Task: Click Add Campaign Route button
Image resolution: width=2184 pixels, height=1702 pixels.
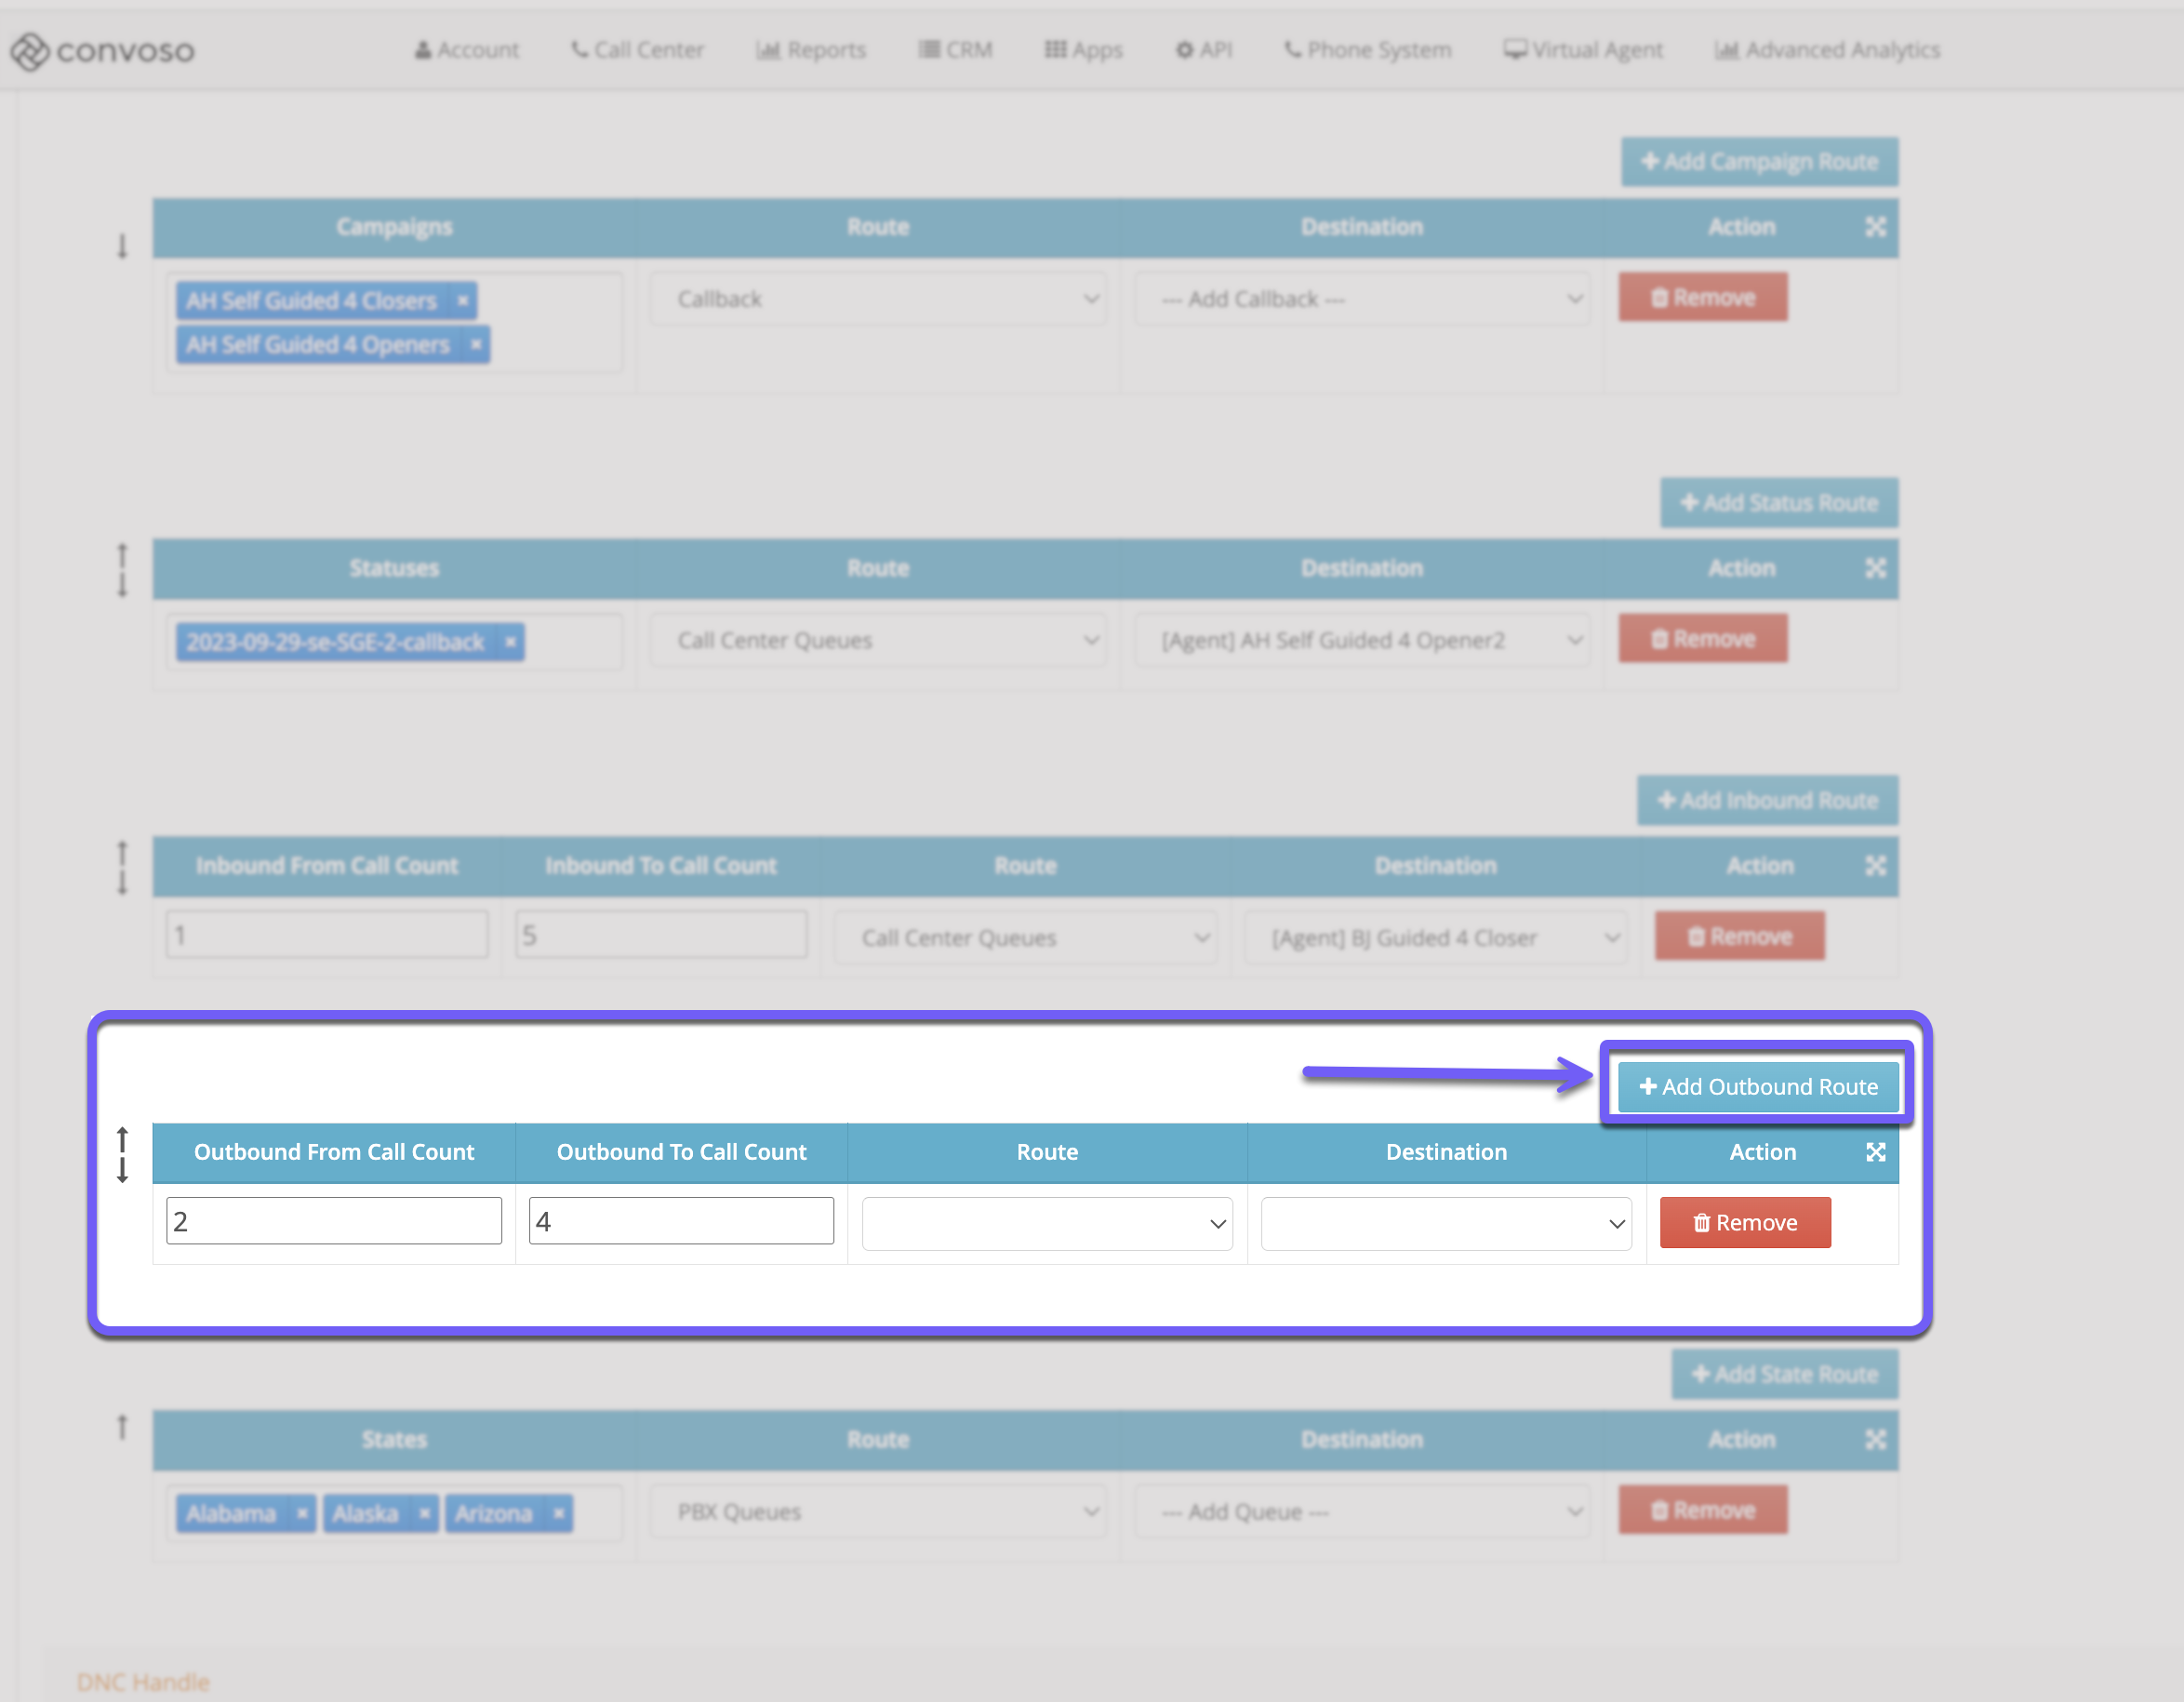Action: pyautogui.click(x=1759, y=162)
